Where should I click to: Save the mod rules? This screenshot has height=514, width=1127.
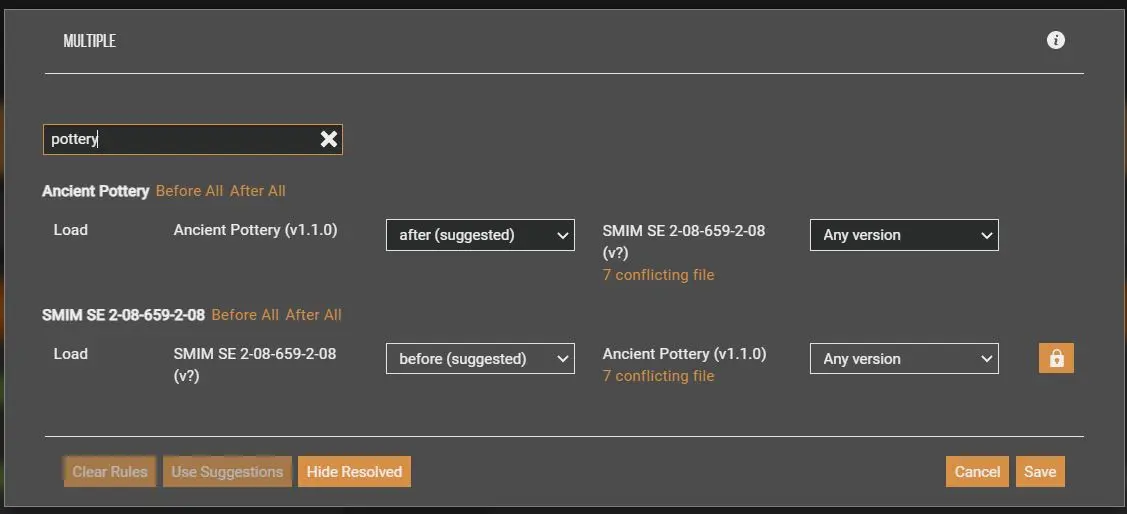tap(1040, 472)
